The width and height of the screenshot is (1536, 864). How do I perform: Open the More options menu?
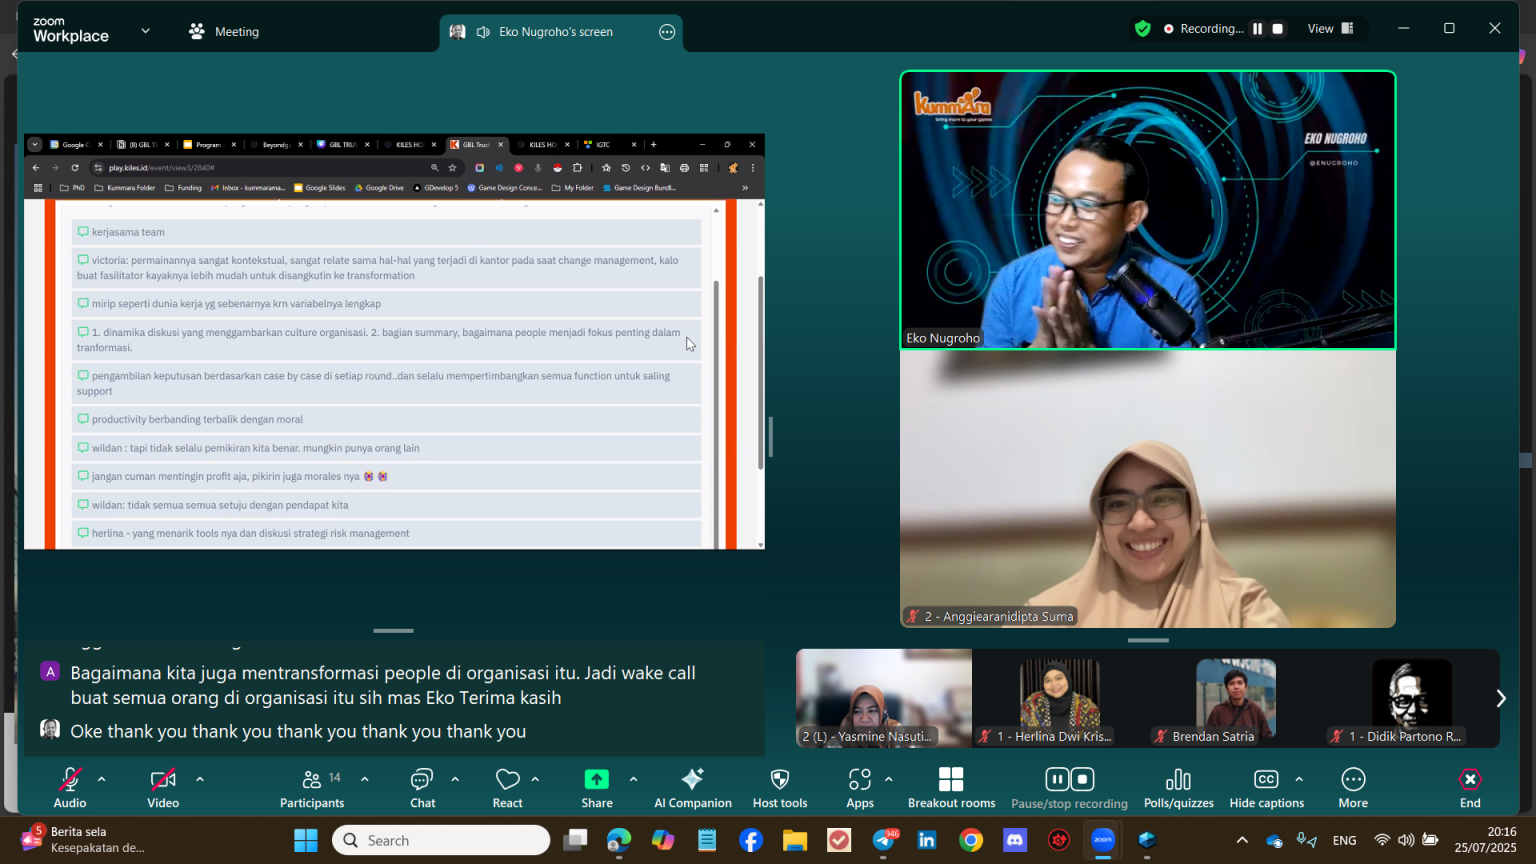click(1353, 787)
